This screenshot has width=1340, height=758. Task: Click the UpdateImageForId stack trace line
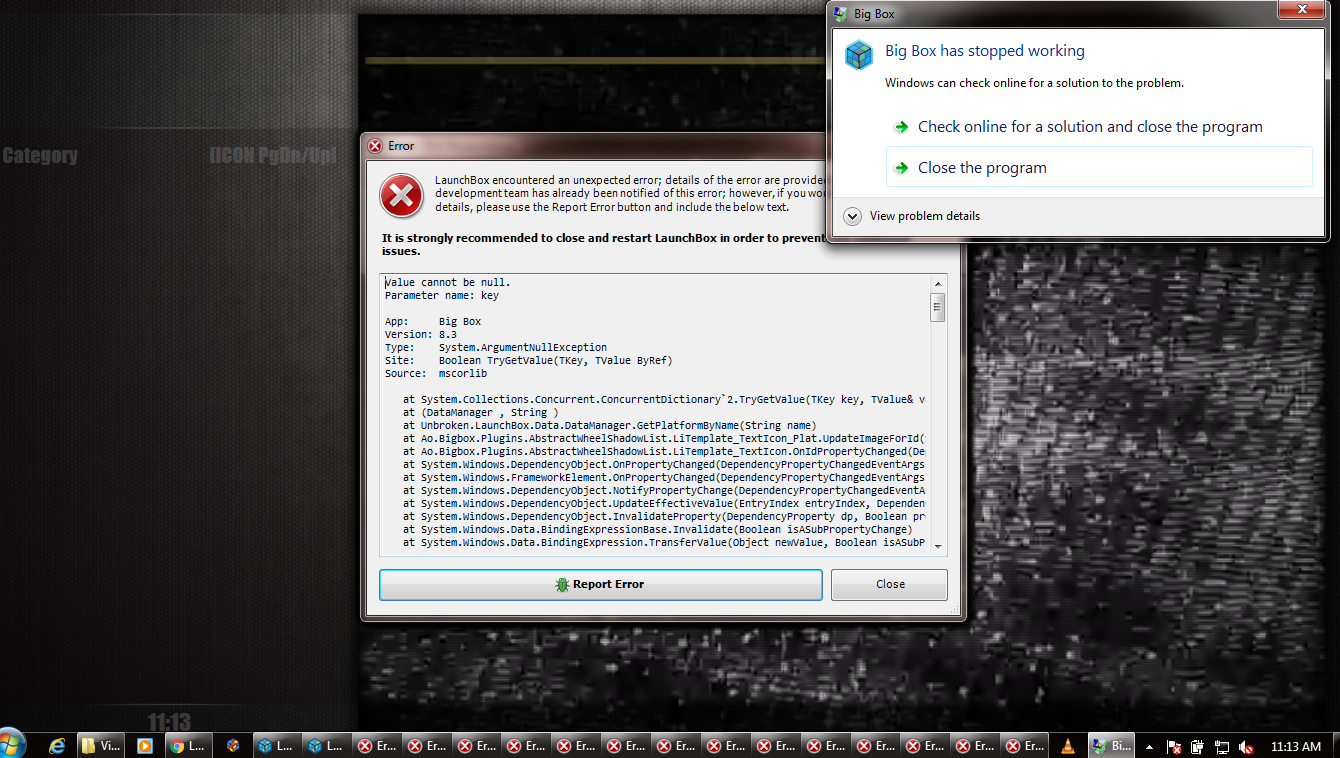pyautogui.click(x=664, y=438)
